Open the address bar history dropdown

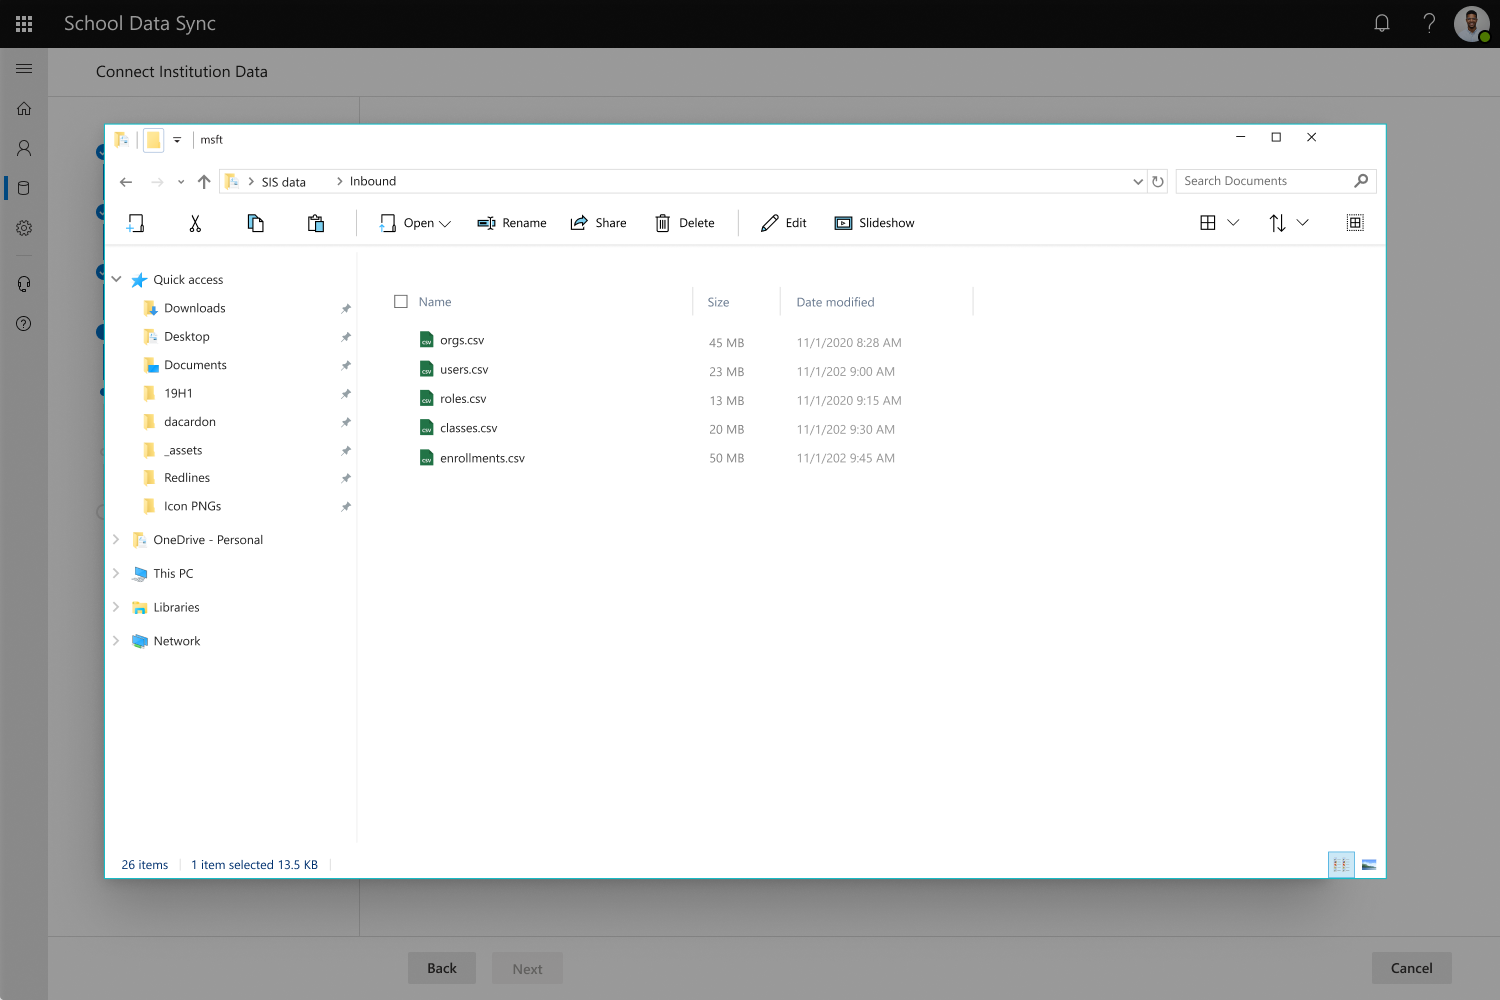click(x=1138, y=181)
